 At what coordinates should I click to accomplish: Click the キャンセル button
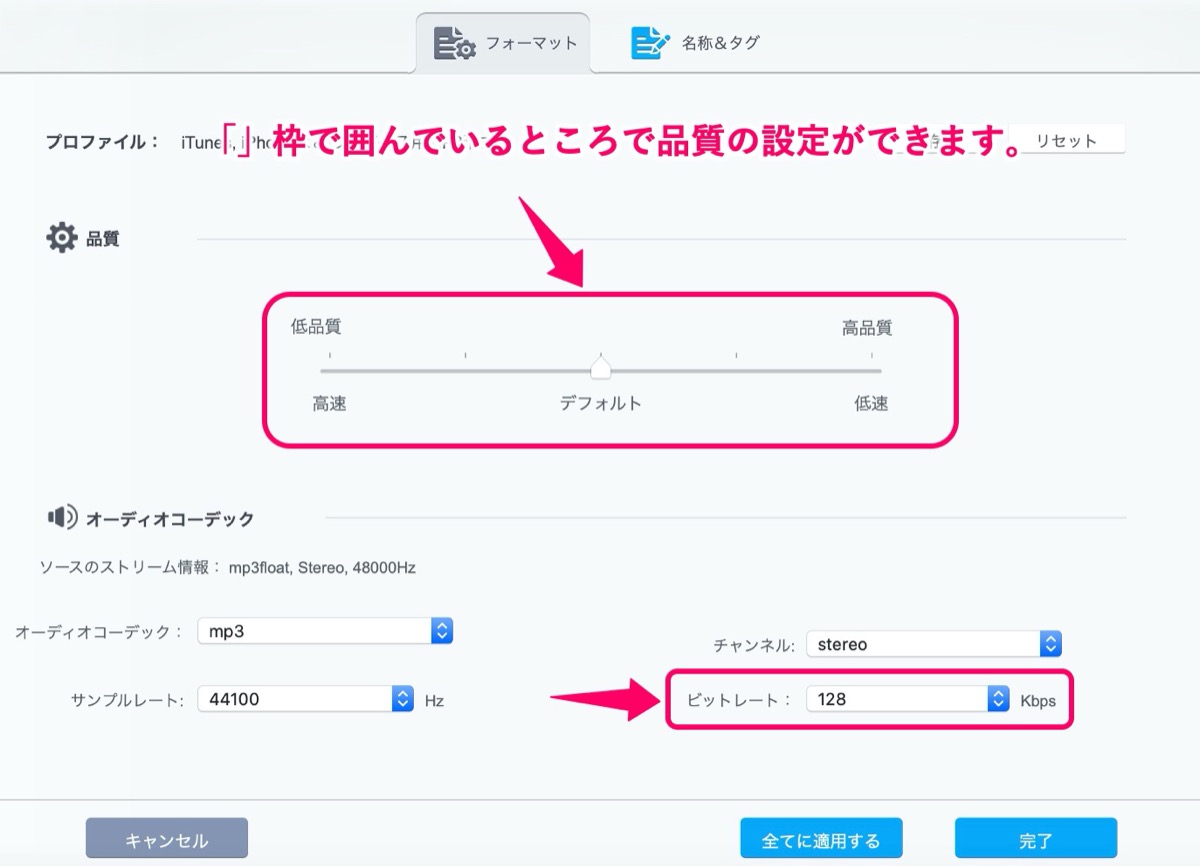tap(167, 839)
